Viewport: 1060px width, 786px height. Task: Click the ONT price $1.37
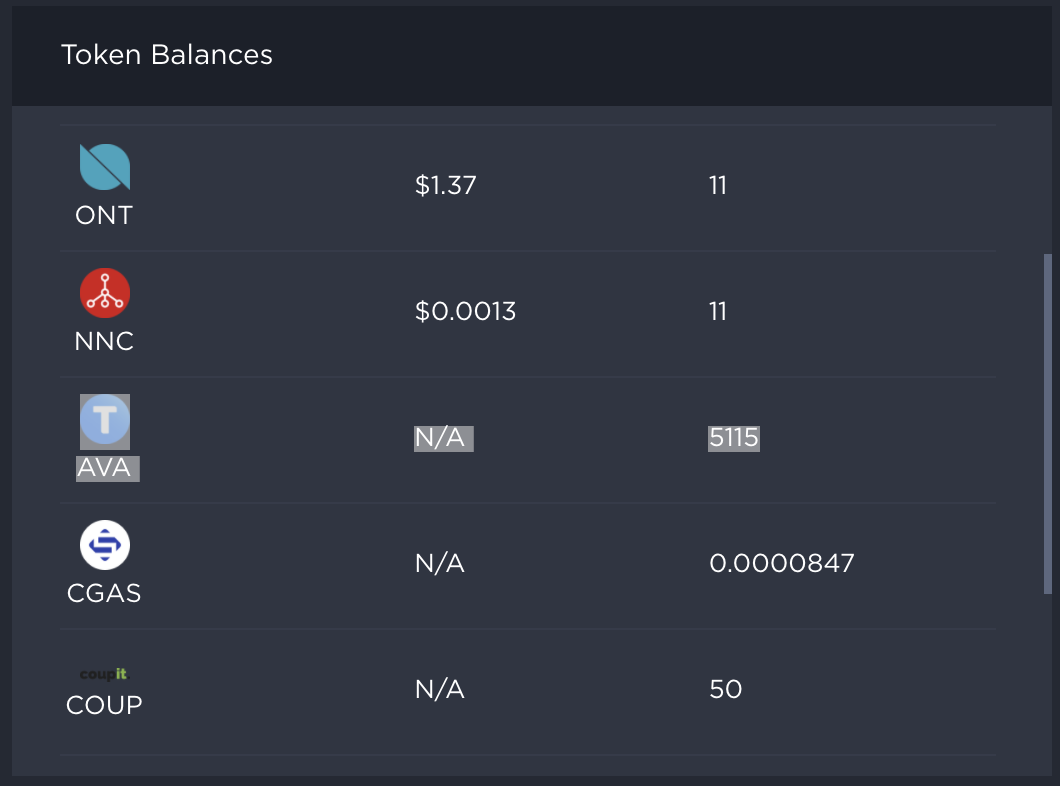point(445,185)
